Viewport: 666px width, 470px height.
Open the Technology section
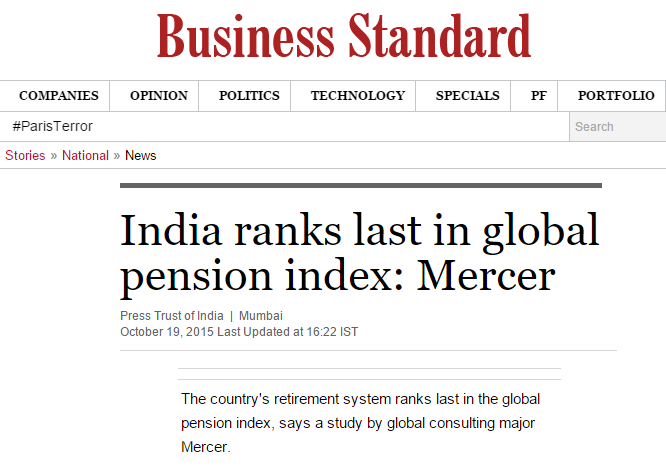pyautogui.click(x=358, y=96)
